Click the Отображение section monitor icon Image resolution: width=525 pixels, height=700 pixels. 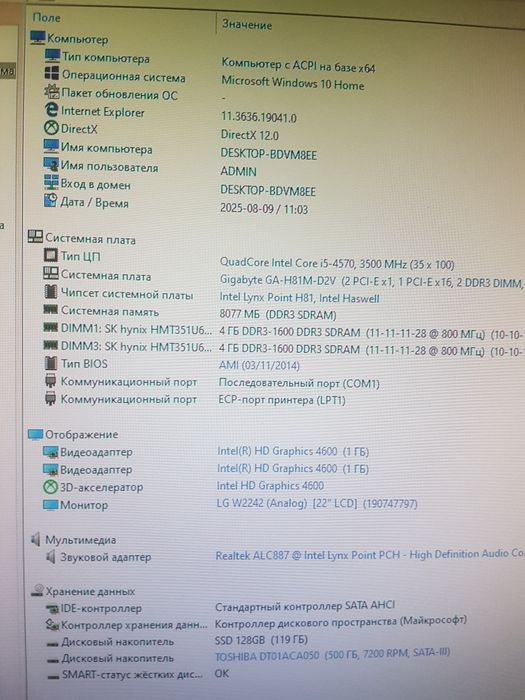35,434
